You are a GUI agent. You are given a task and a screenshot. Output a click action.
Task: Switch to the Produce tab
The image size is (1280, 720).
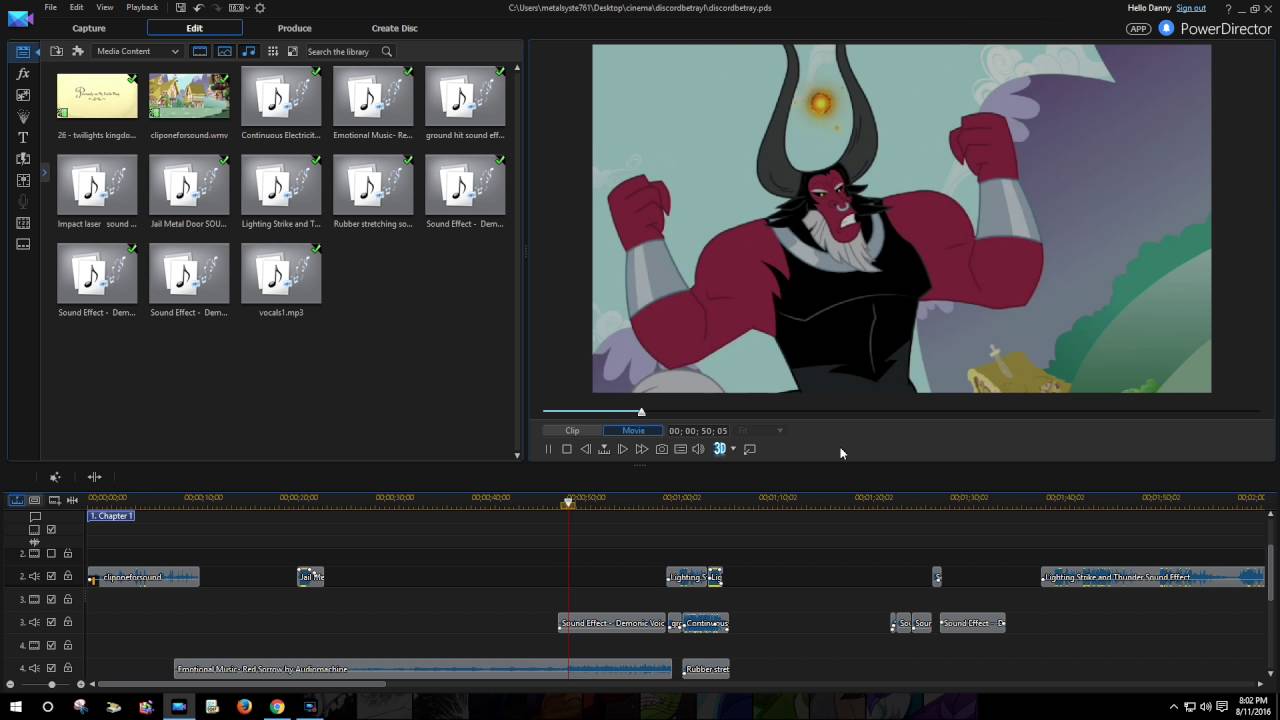point(294,28)
